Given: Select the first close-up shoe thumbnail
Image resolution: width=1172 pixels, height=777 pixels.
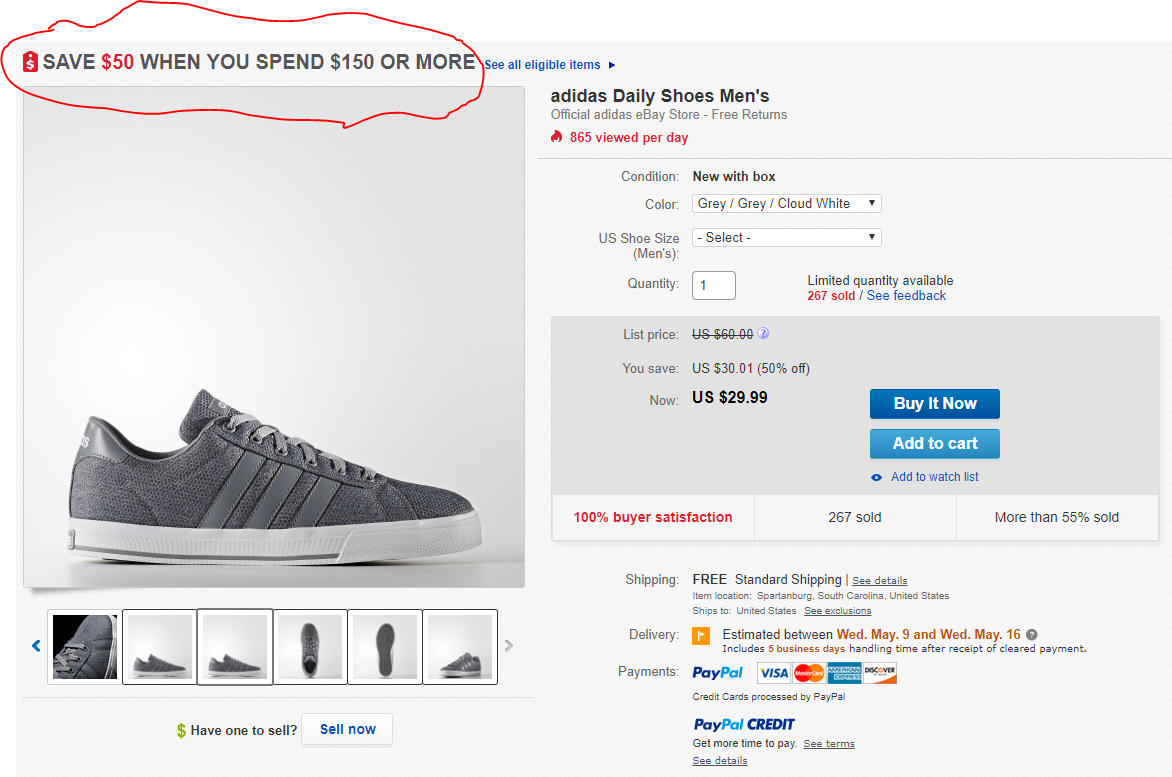Looking at the screenshot, I should [x=85, y=647].
